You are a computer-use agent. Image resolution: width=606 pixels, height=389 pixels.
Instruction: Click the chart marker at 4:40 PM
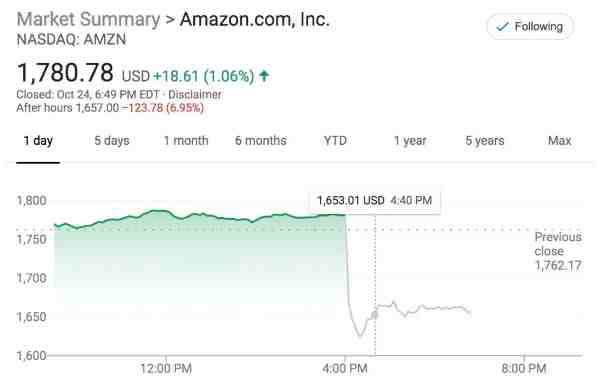click(374, 315)
